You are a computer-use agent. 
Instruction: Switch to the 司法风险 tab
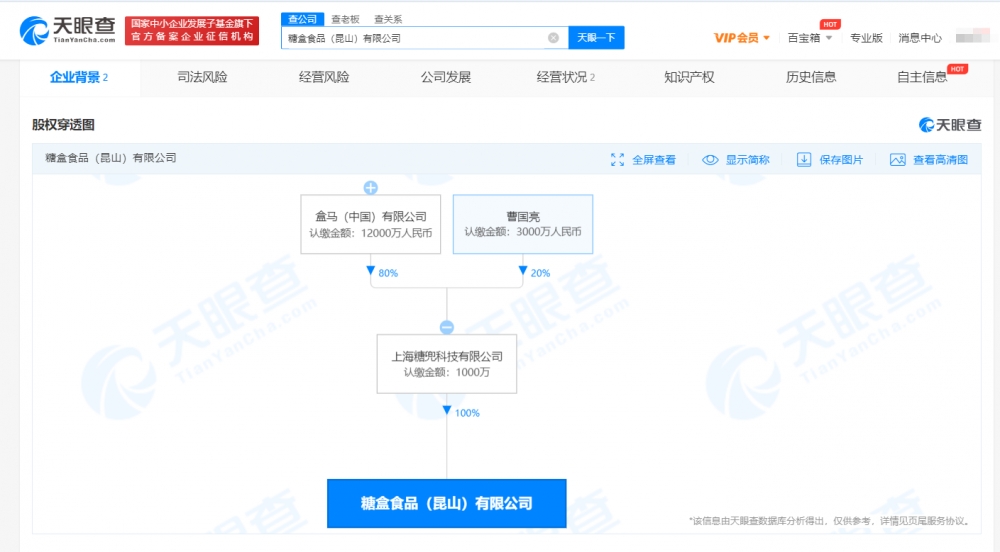[x=202, y=77]
